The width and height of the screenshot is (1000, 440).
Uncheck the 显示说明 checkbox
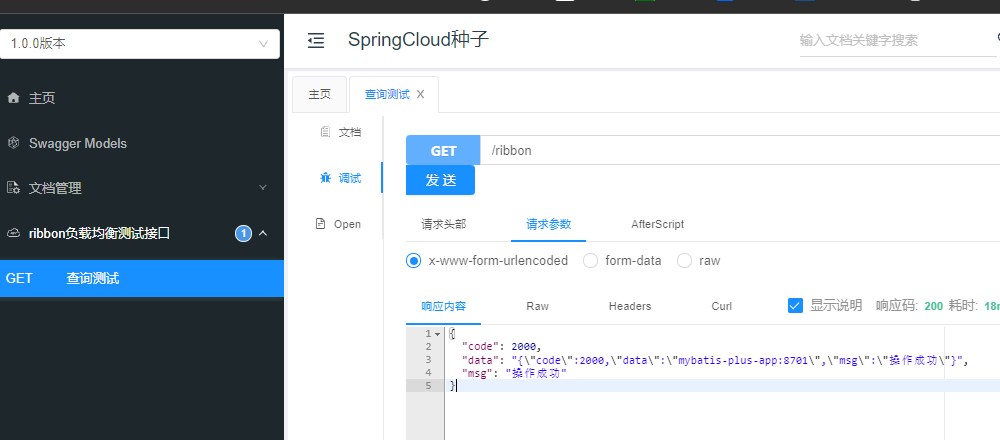(795, 305)
